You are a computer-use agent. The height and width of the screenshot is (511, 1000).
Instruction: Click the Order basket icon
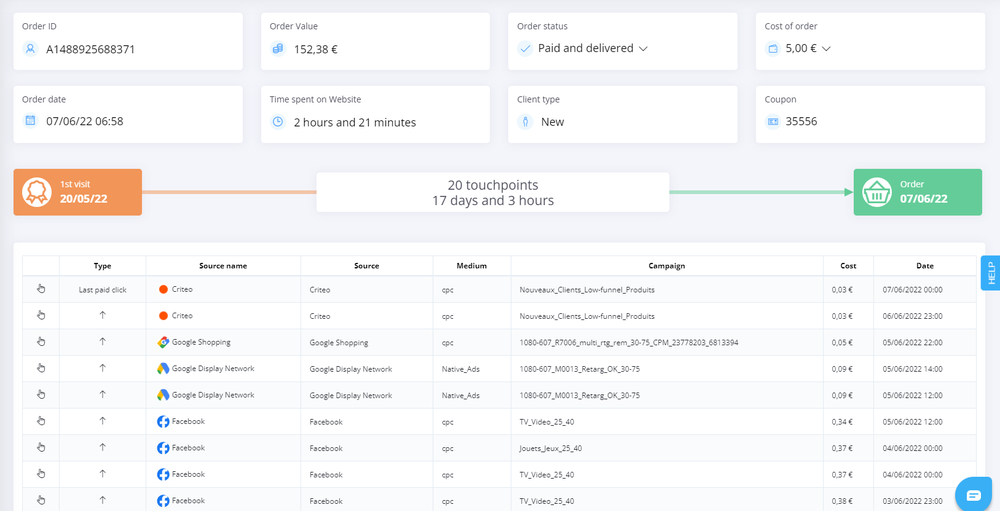pos(877,192)
